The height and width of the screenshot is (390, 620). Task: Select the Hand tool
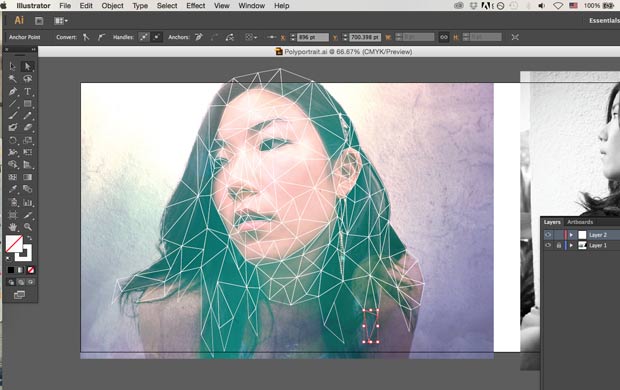click(x=13, y=227)
